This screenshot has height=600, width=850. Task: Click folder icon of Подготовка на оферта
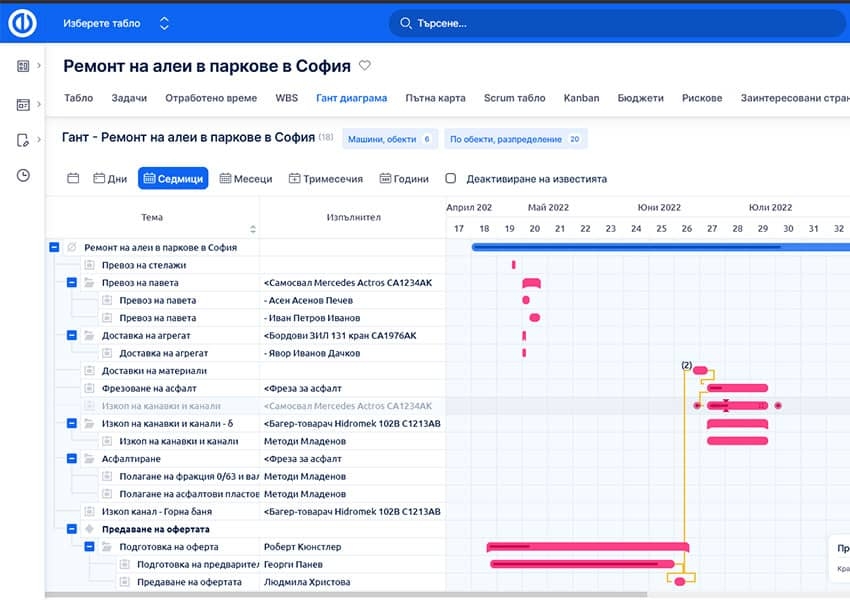pos(107,546)
